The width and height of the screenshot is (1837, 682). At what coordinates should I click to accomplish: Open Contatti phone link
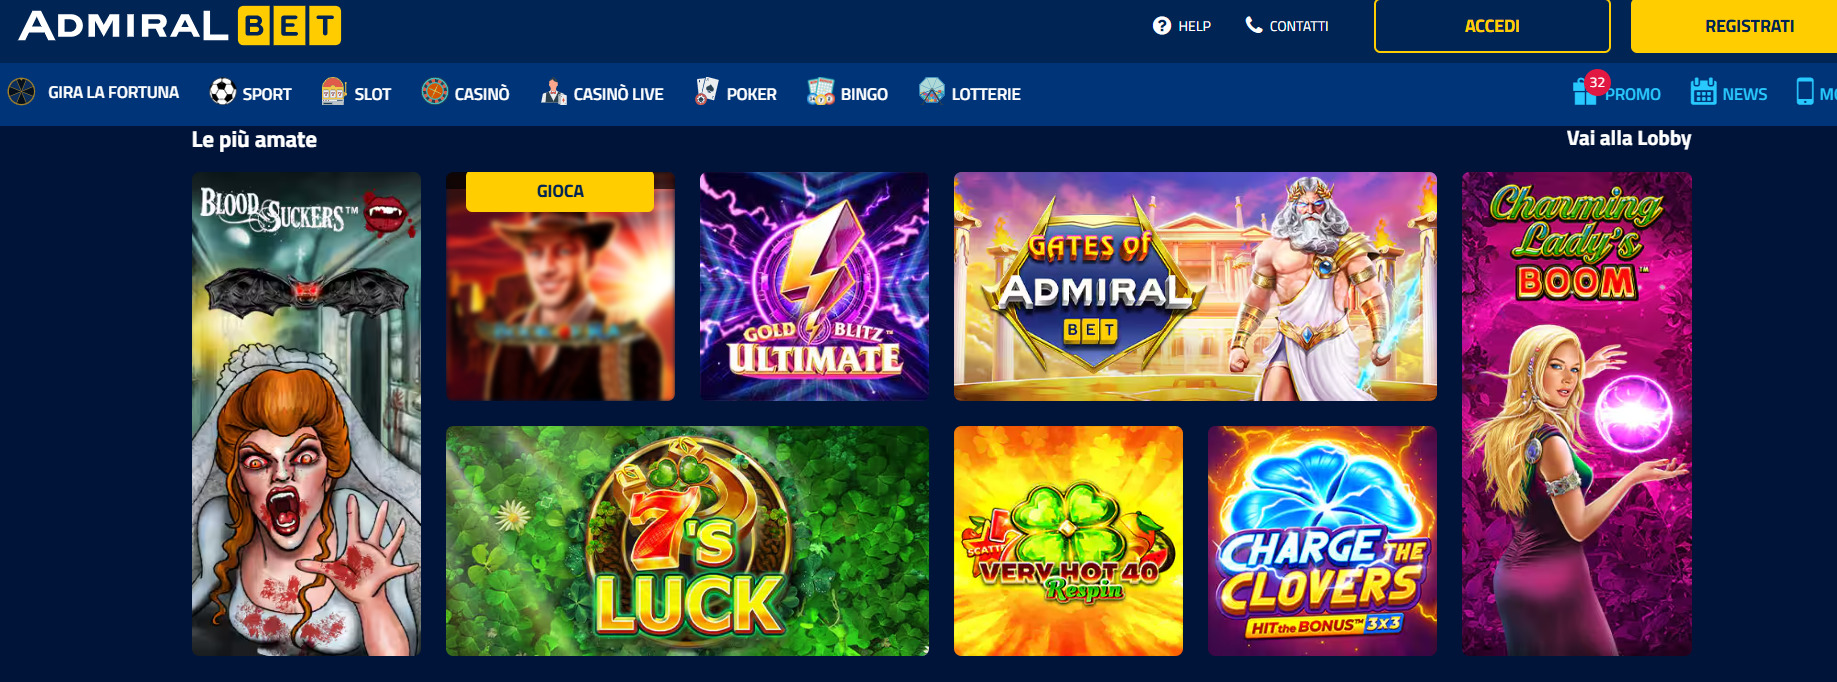(x=1287, y=26)
